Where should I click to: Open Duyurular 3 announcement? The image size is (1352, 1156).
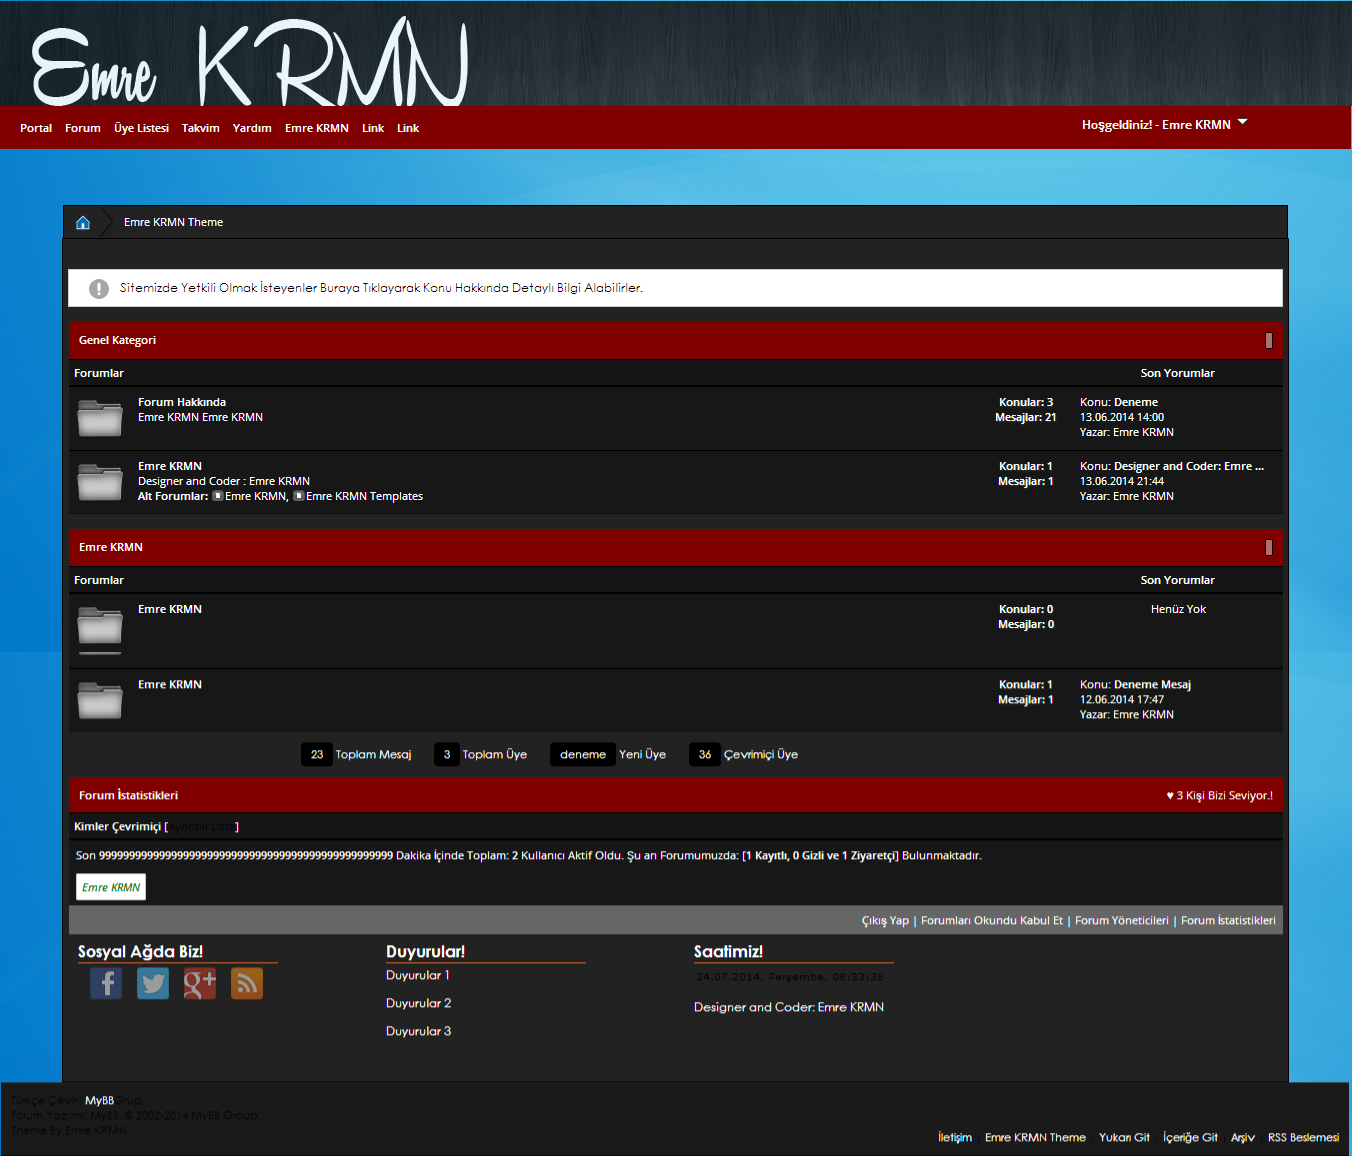point(418,1031)
